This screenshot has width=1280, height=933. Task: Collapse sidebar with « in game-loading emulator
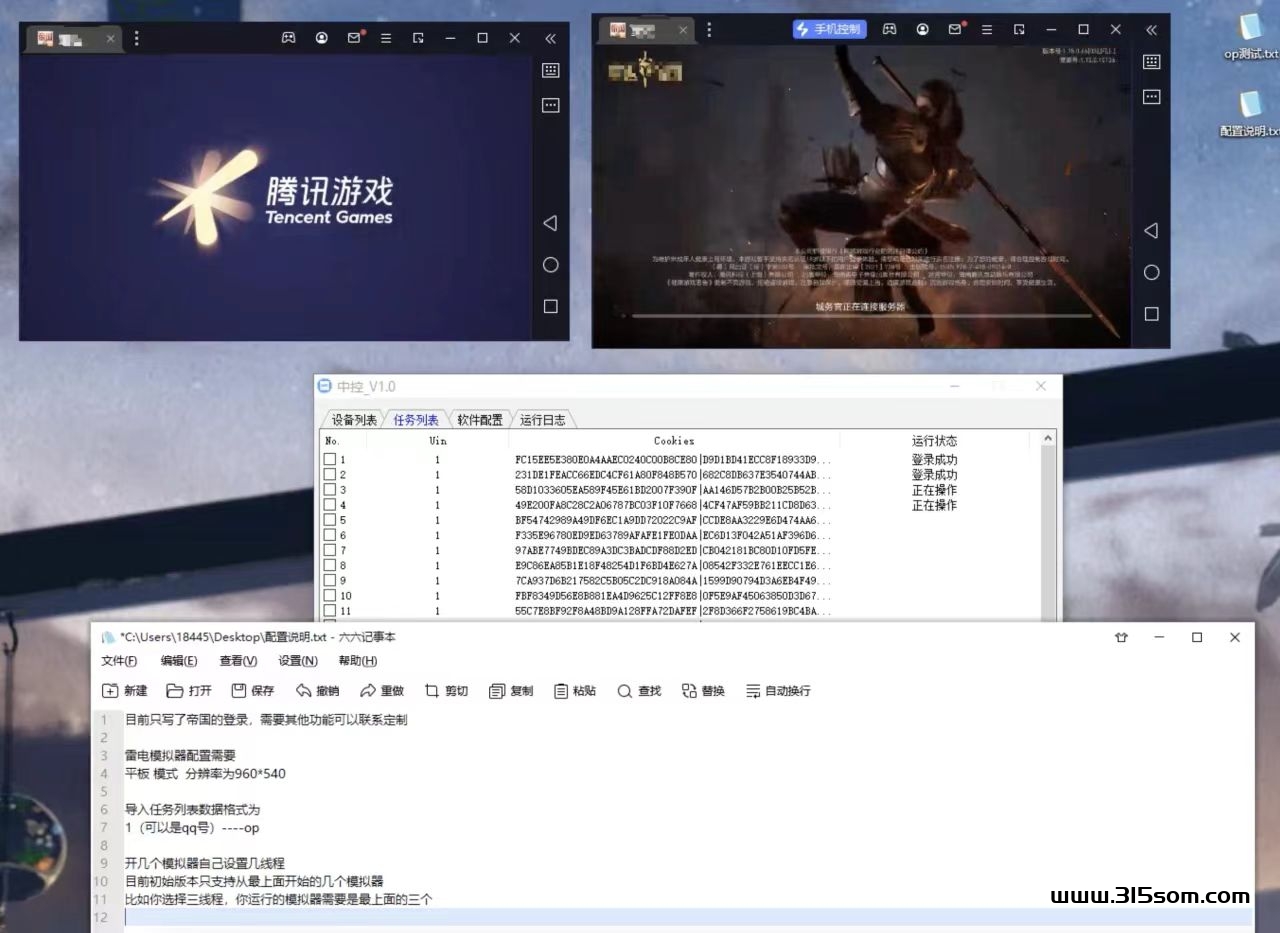(1151, 30)
